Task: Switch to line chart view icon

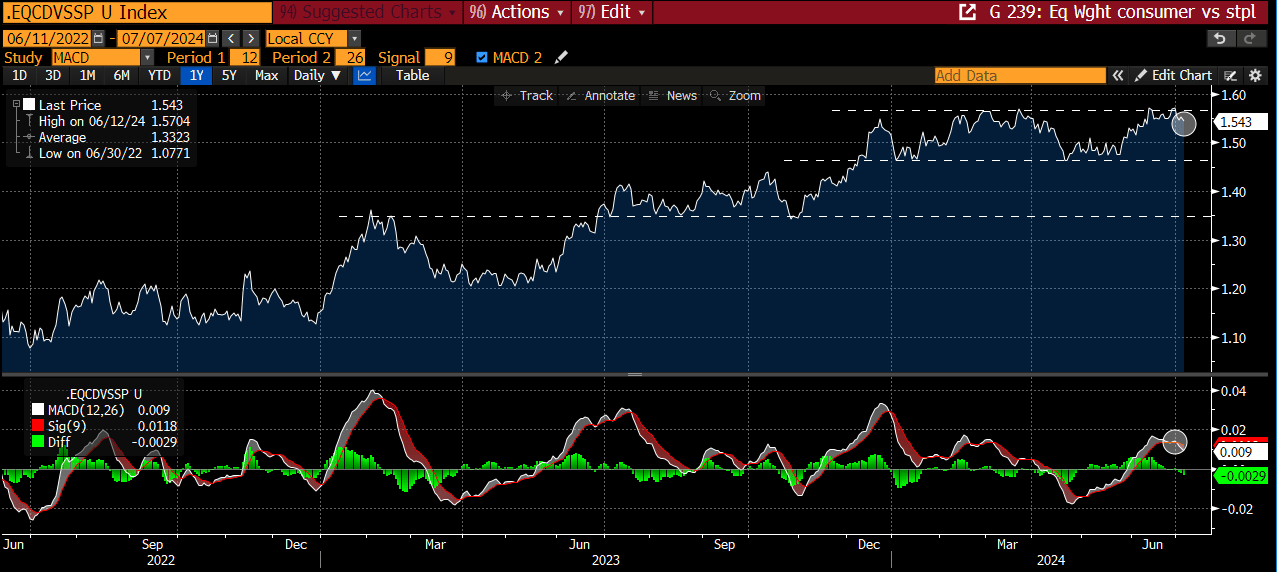Action: coord(365,75)
